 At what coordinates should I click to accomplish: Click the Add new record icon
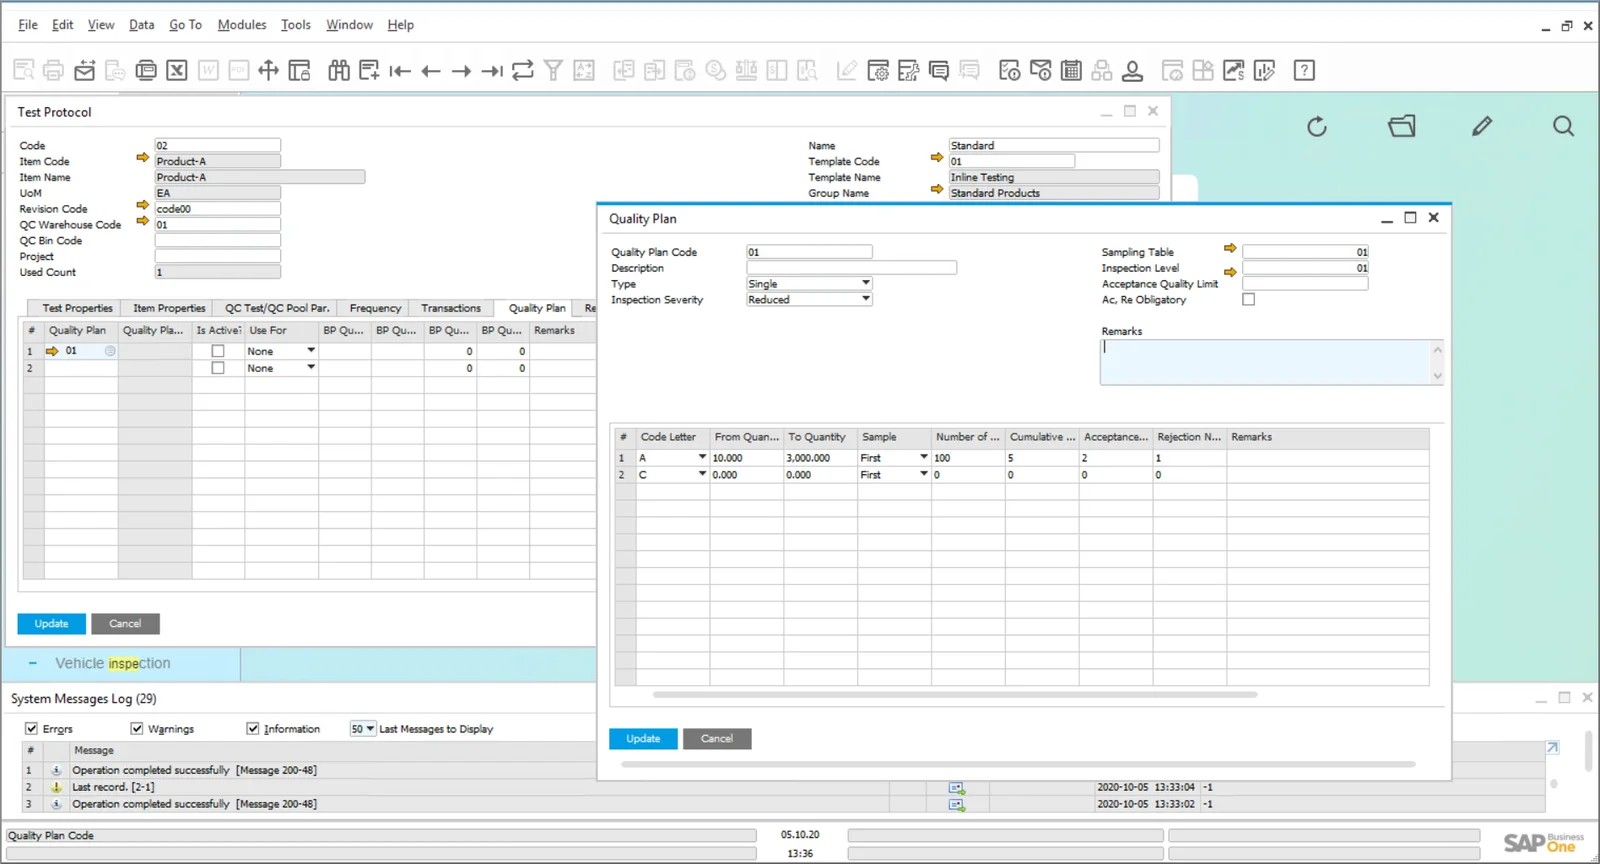point(369,70)
